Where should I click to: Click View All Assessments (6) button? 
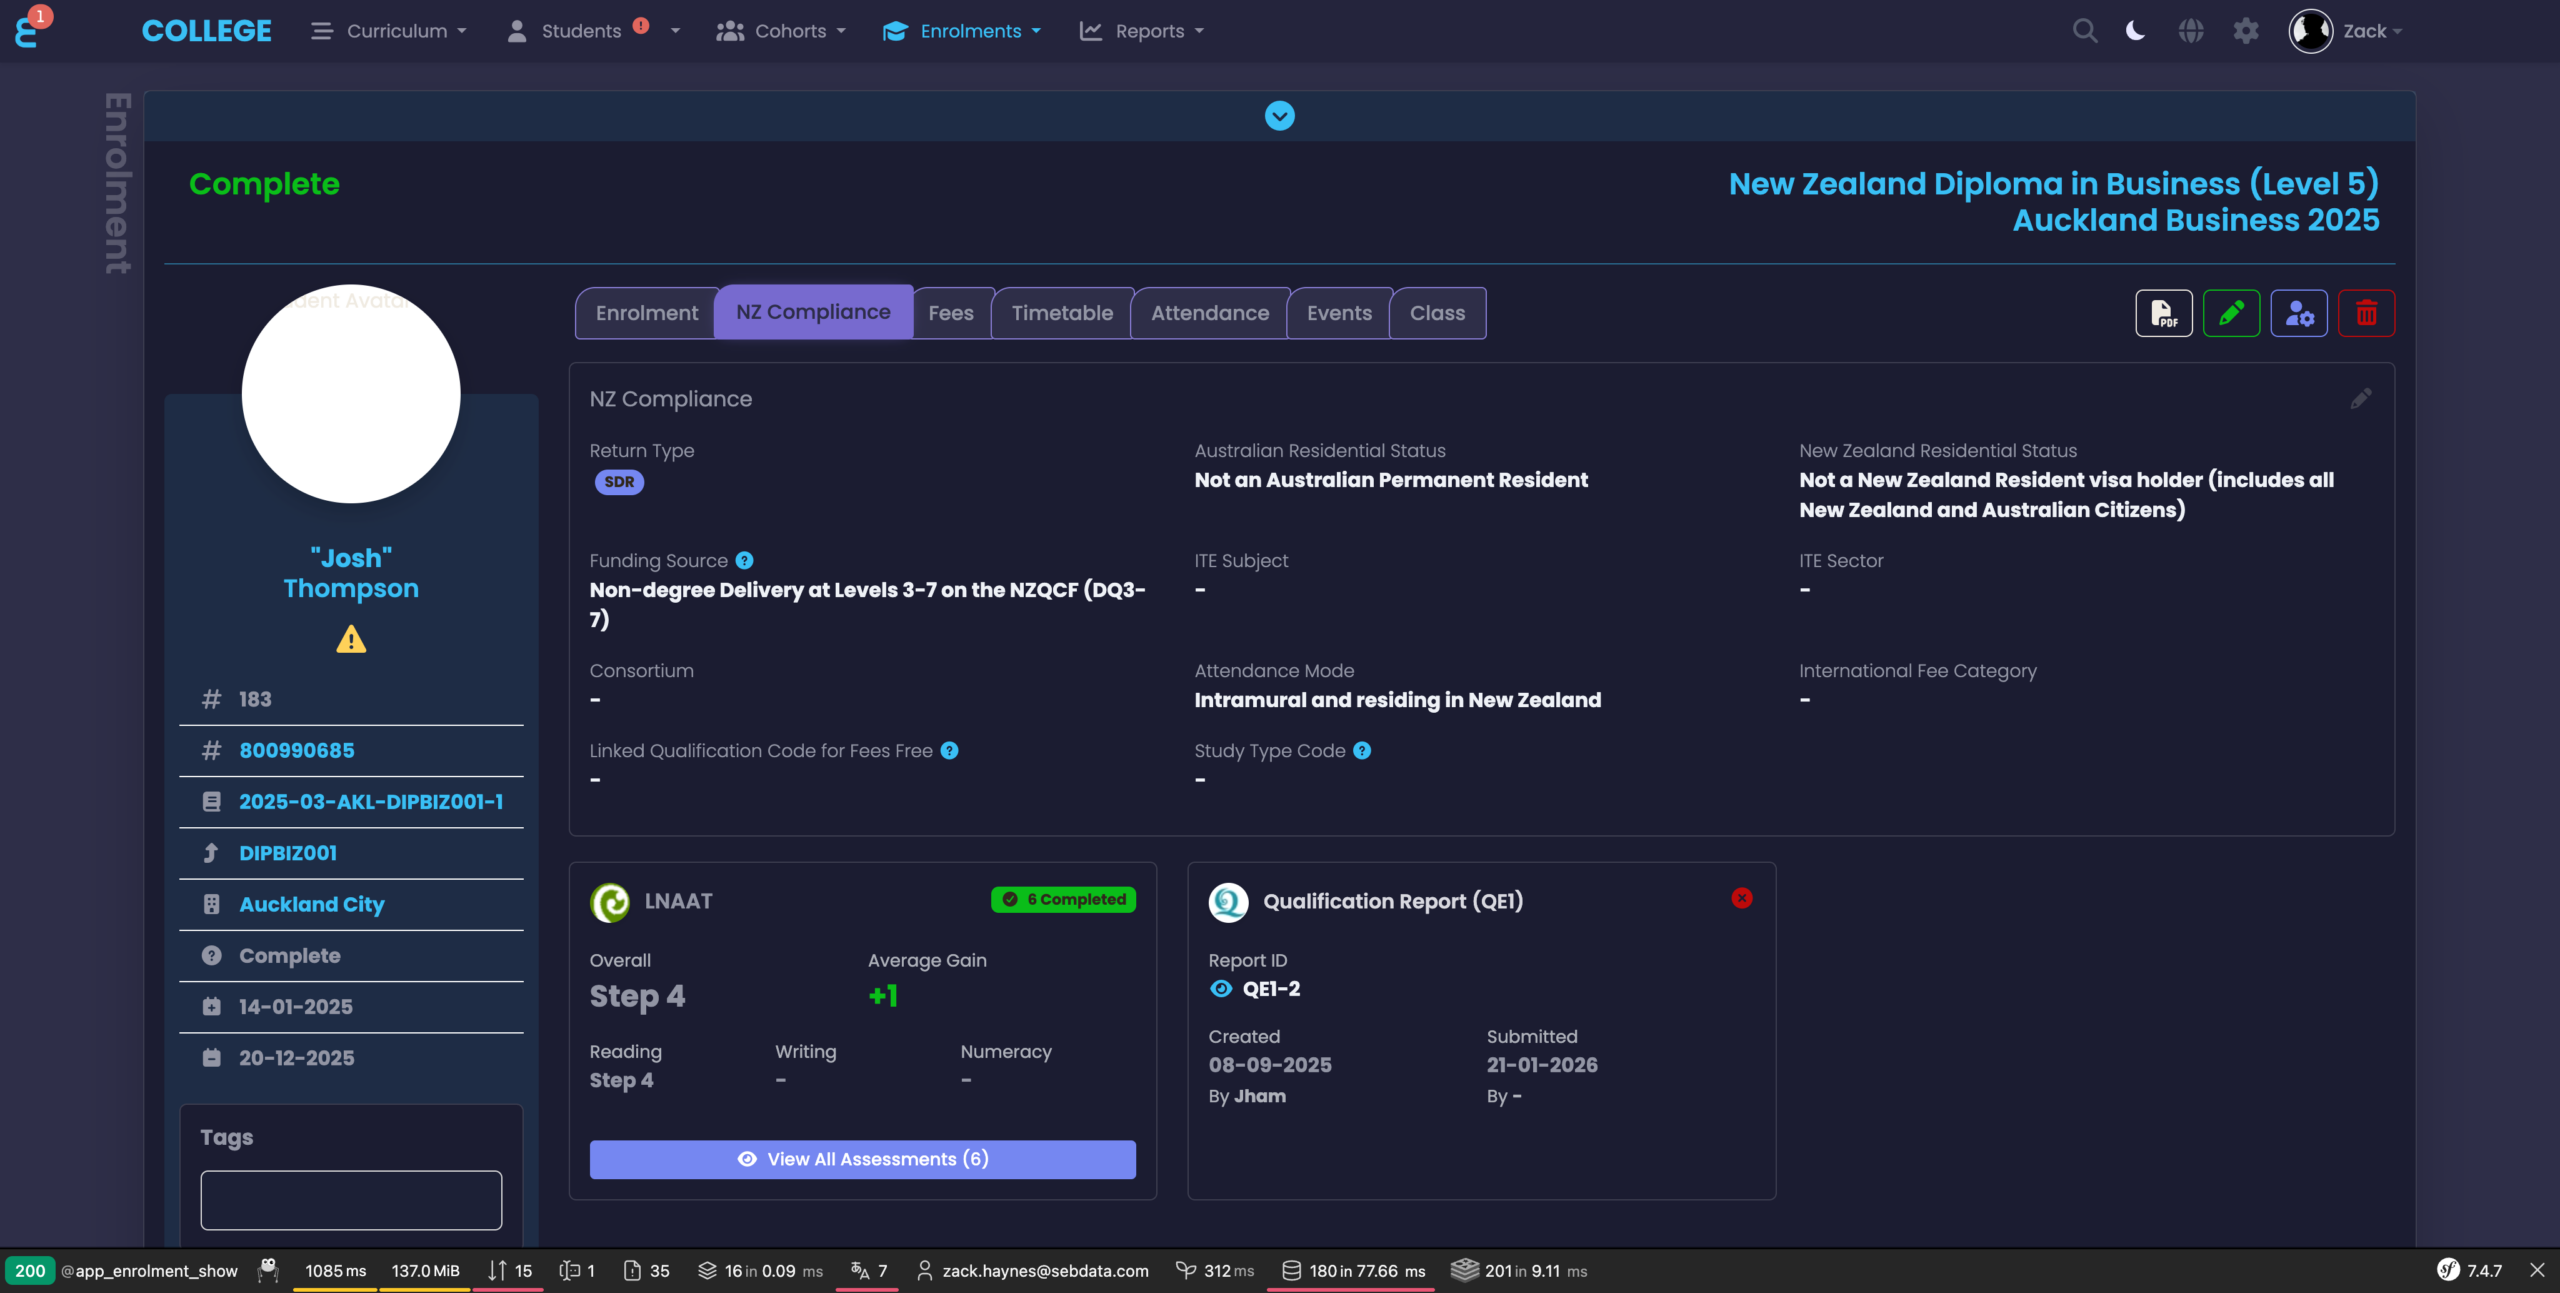point(862,1159)
